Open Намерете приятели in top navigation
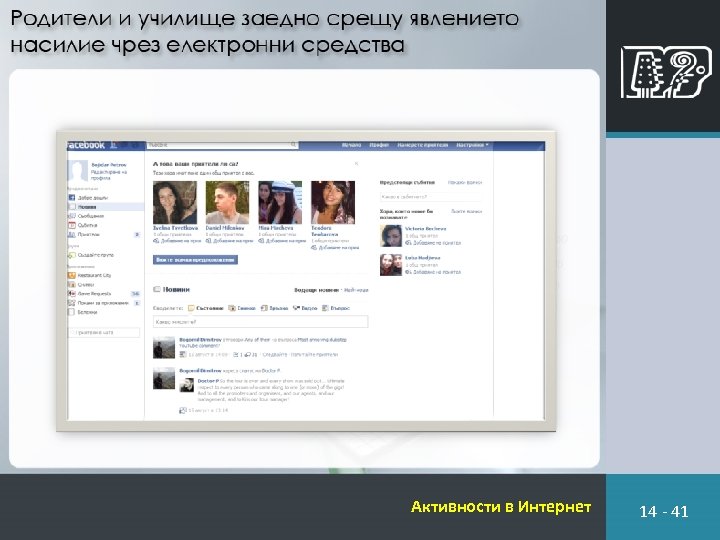This screenshot has height=540, width=720. [x=422, y=145]
